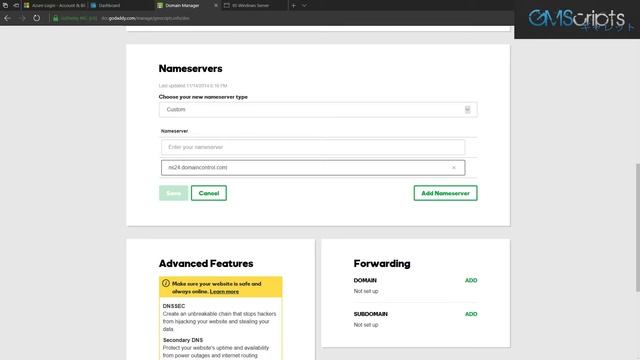Click the godaddy.com address bar URL

(145, 18)
